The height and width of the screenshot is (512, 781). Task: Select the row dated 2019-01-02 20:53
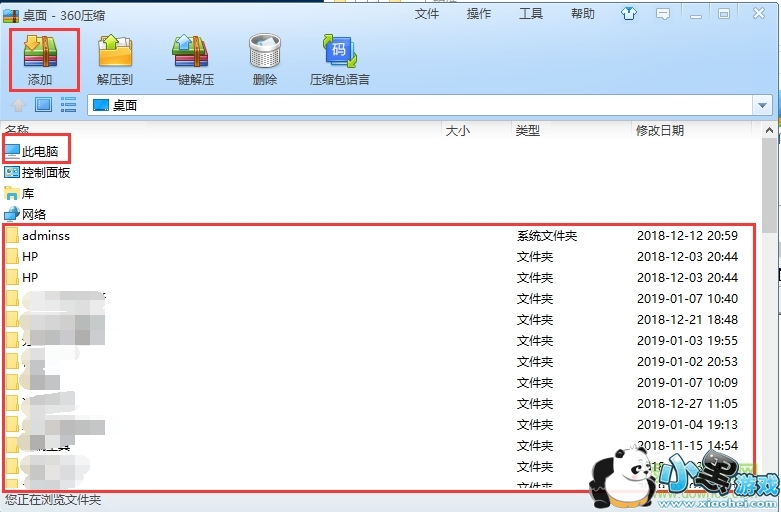(x=380, y=362)
